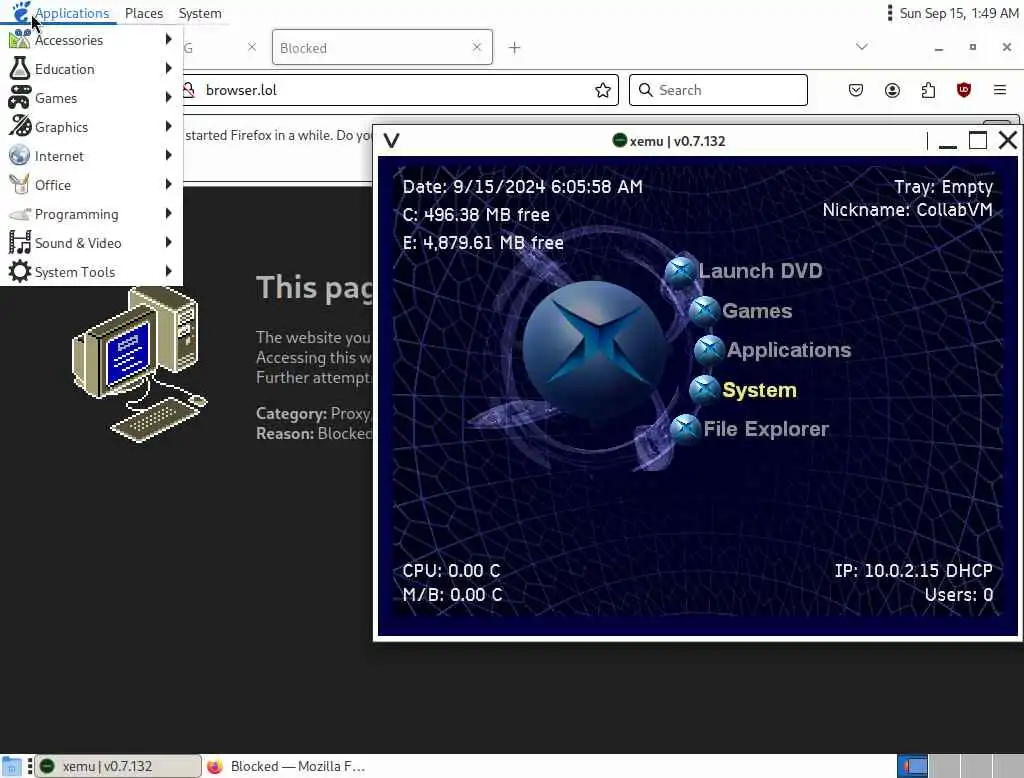Click the Games controller icon
Image resolution: width=1024 pixels, height=778 pixels.
(x=20, y=97)
